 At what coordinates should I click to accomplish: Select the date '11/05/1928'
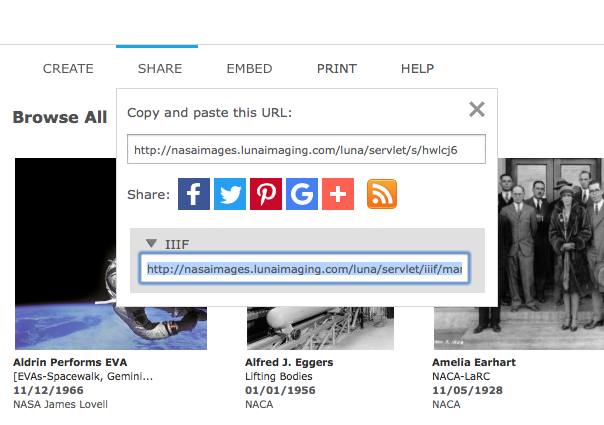[x=467, y=390]
